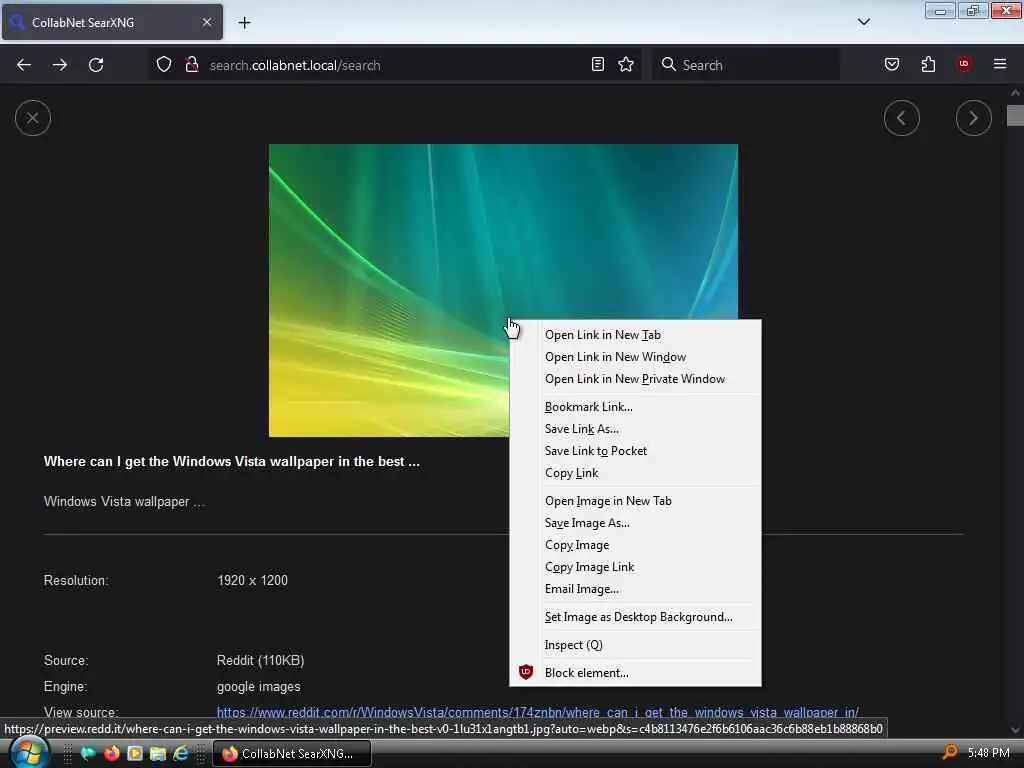The width and height of the screenshot is (1024, 768).
Task: Select Save Link to Pocket
Action: pos(635,451)
